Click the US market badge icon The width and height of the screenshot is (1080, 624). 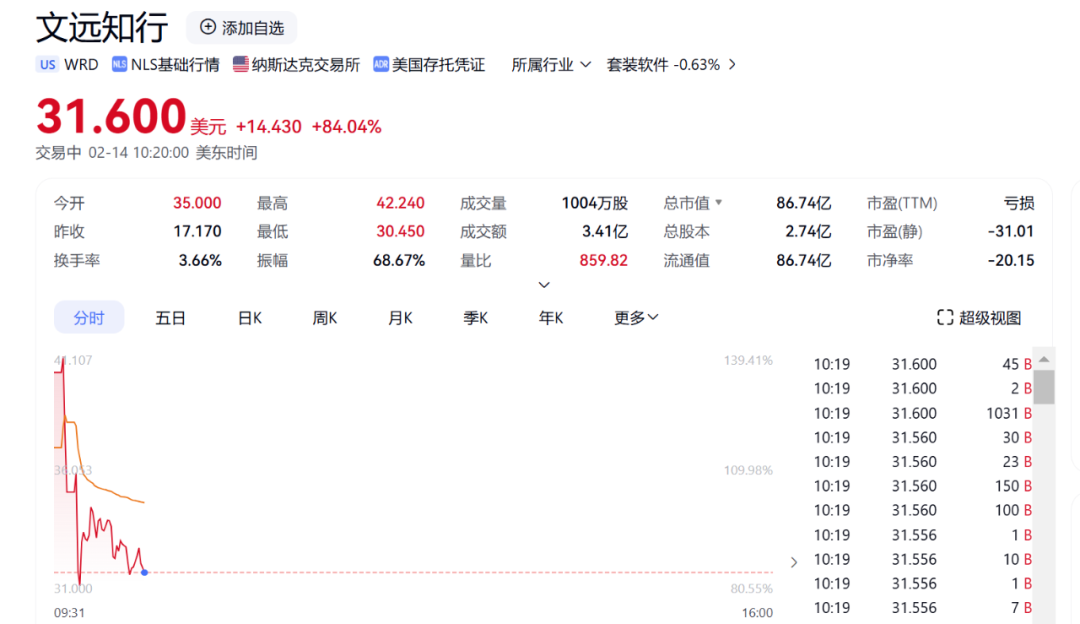pos(48,65)
